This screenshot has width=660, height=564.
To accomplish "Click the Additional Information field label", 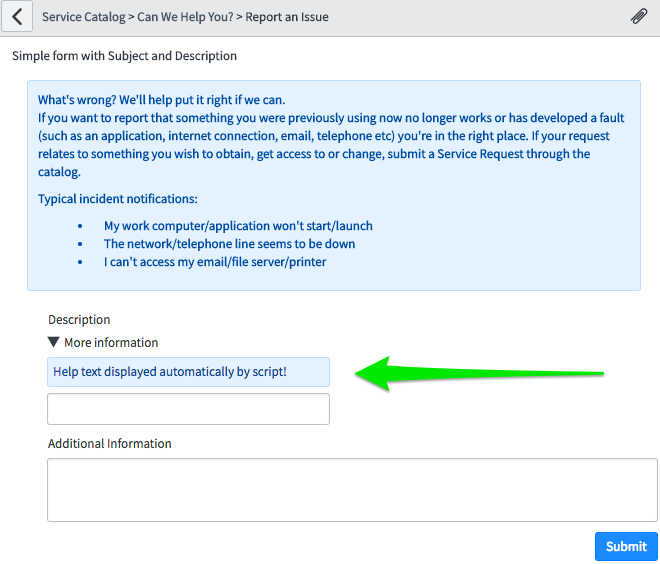I will pyautogui.click(x=110, y=444).
